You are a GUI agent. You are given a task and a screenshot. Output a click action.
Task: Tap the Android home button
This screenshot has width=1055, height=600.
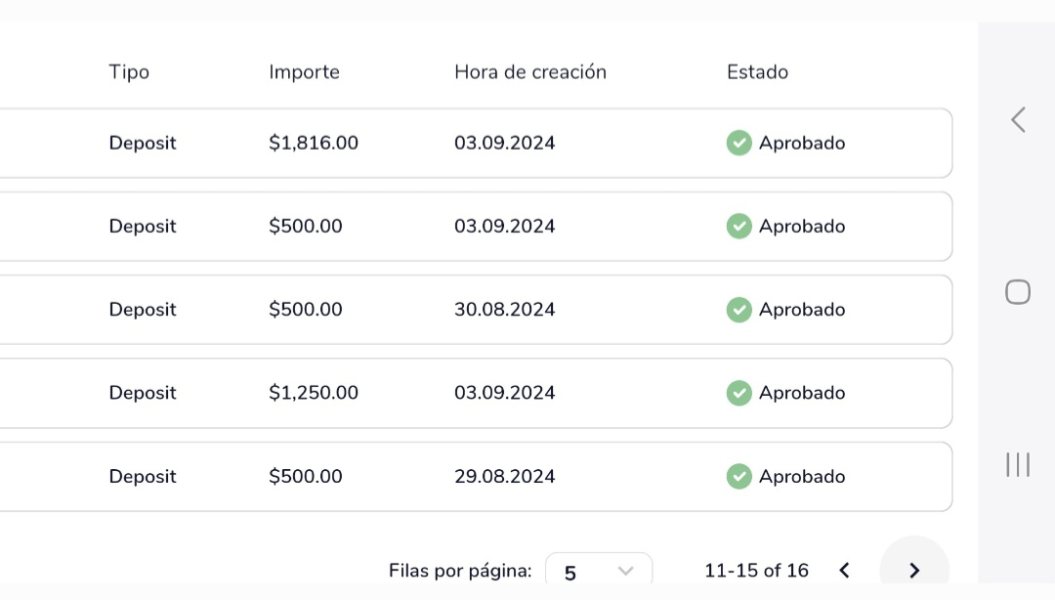click(1018, 292)
